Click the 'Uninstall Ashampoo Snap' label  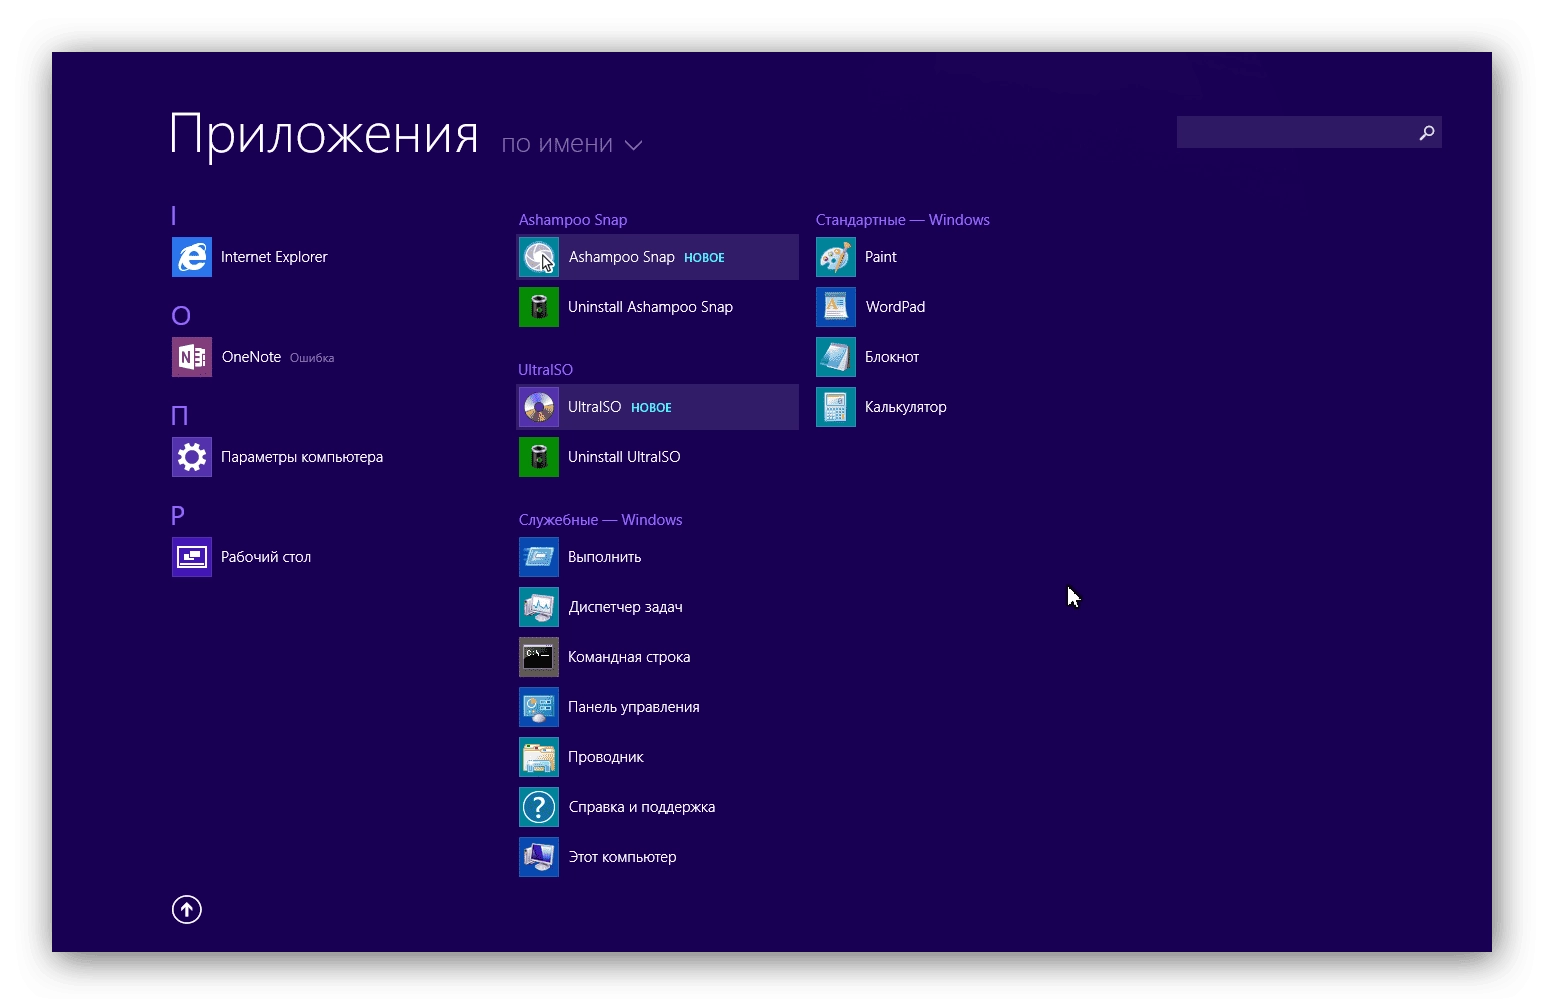point(650,307)
